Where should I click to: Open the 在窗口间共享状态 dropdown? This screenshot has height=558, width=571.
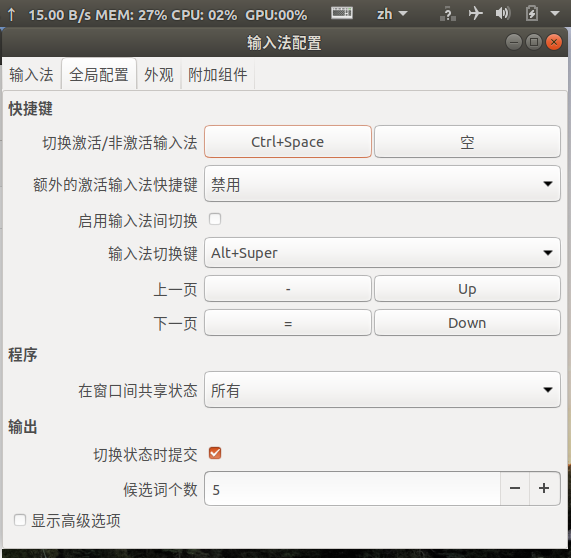pyautogui.click(x=382, y=390)
